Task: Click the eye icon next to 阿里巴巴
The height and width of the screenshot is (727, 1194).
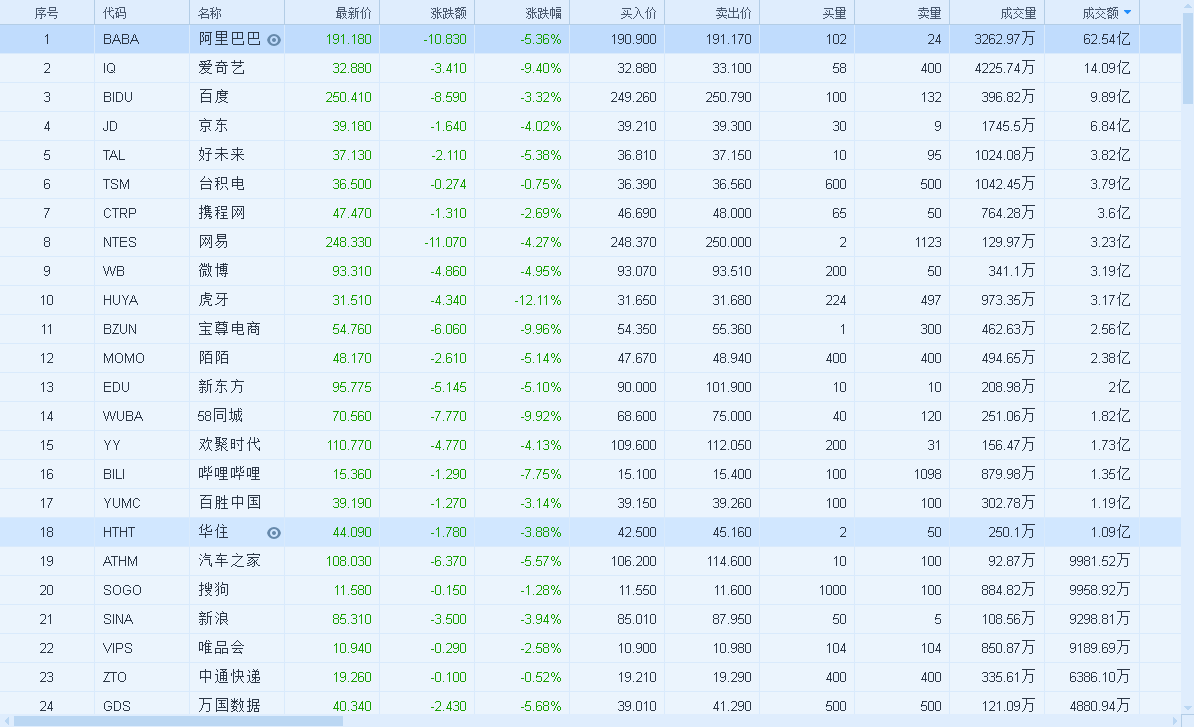Action: pos(274,40)
